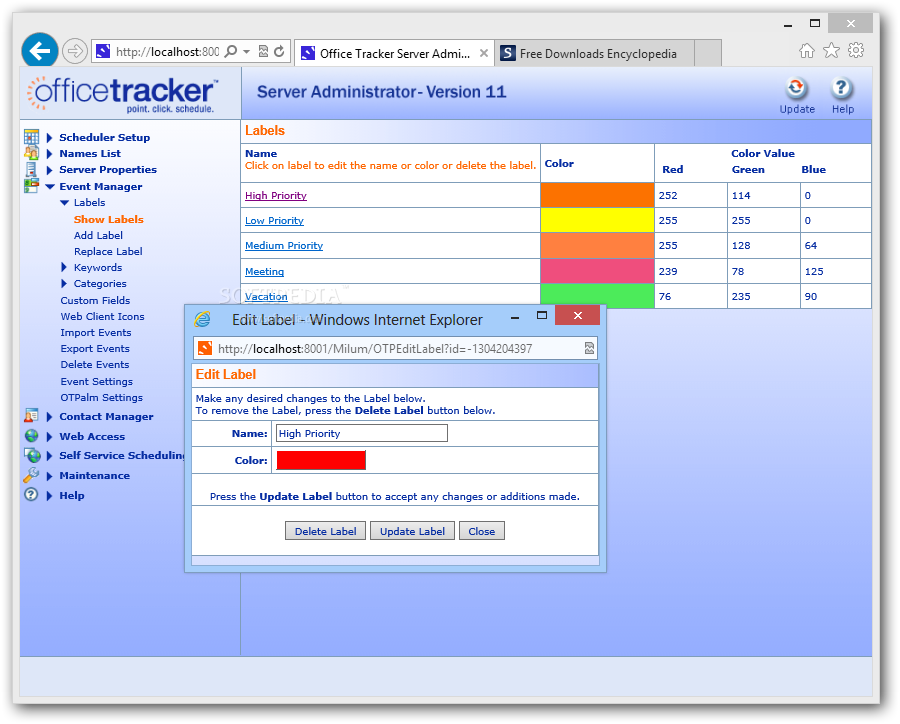Click the page icon in popup address bar
The image size is (900, 724).
205,348
